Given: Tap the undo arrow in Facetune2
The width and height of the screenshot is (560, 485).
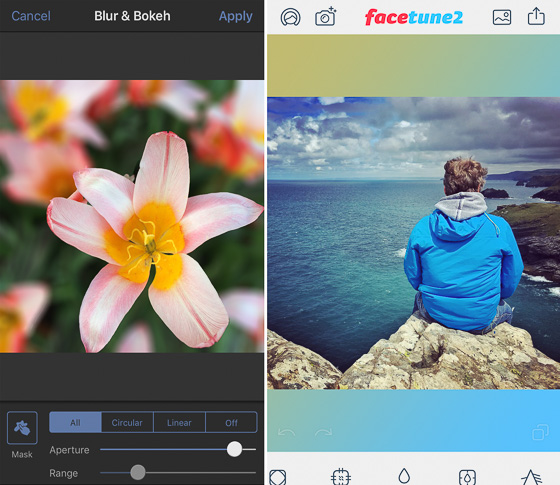Looking at the screenshot, I should [x=286, y=432].
